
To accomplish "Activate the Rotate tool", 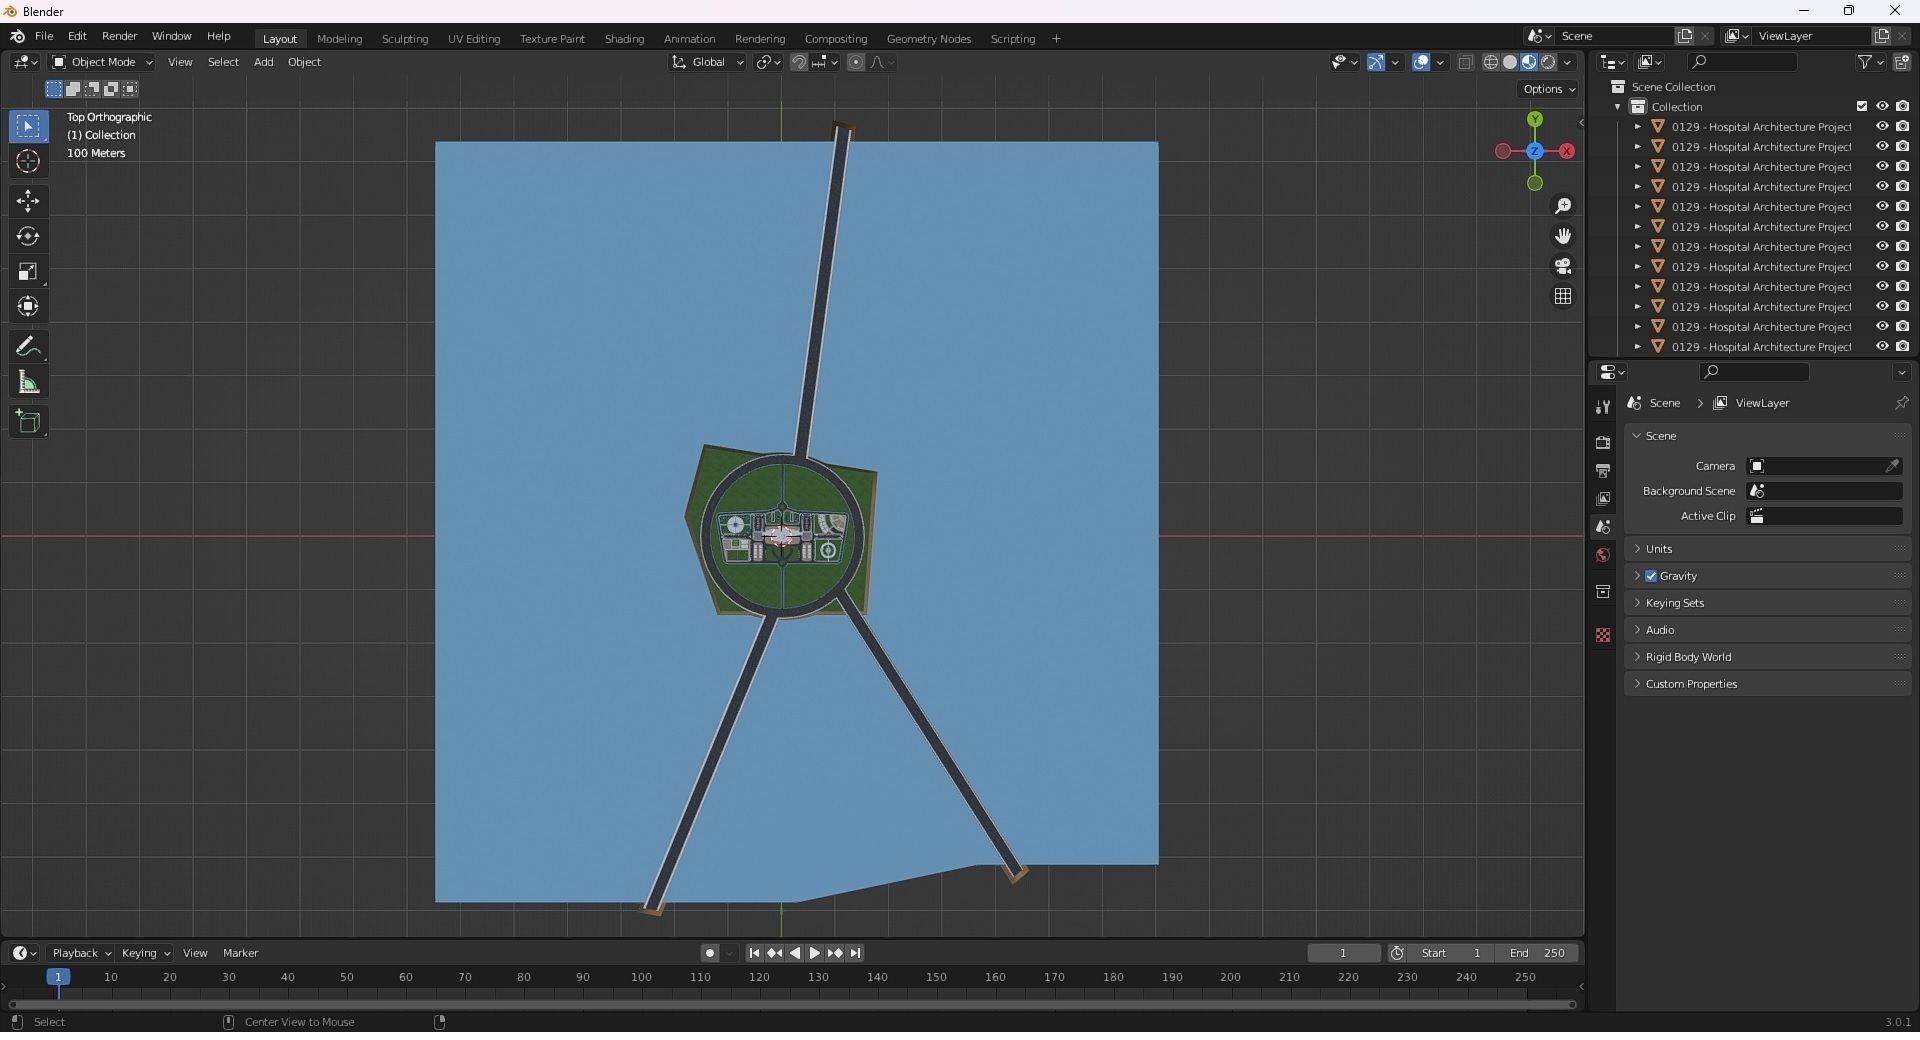I will pyautogui.click(x=28, y=237).
